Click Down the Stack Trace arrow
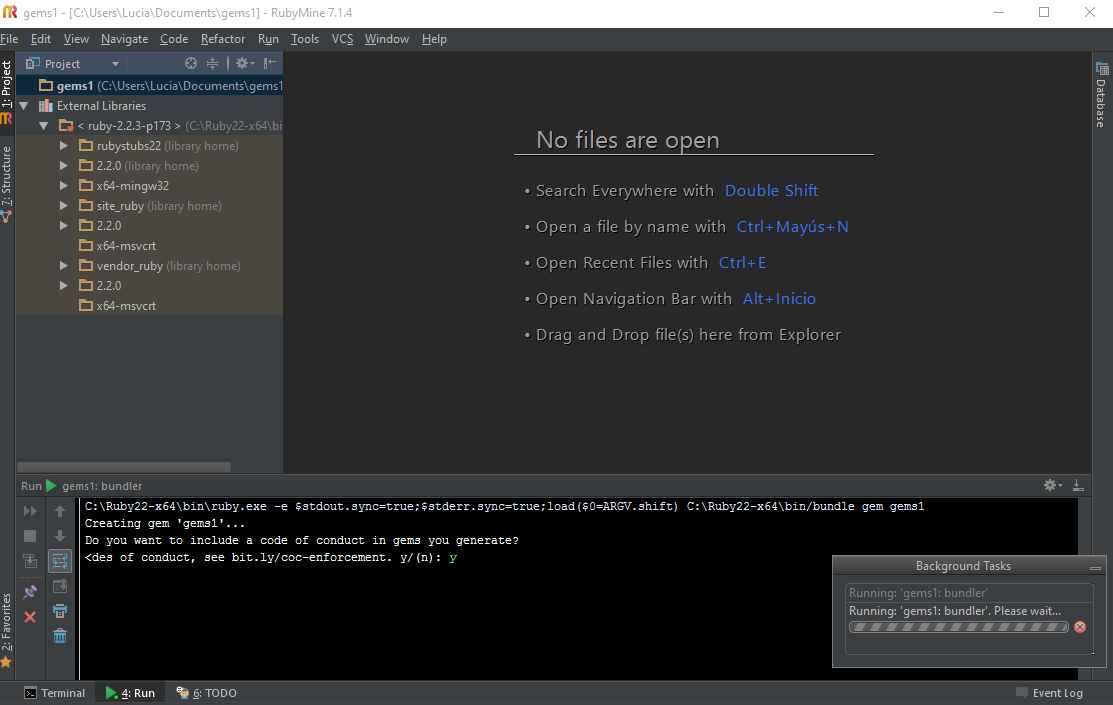Image resolution: width=1113 pixels, height=705 pixels. 60,536
